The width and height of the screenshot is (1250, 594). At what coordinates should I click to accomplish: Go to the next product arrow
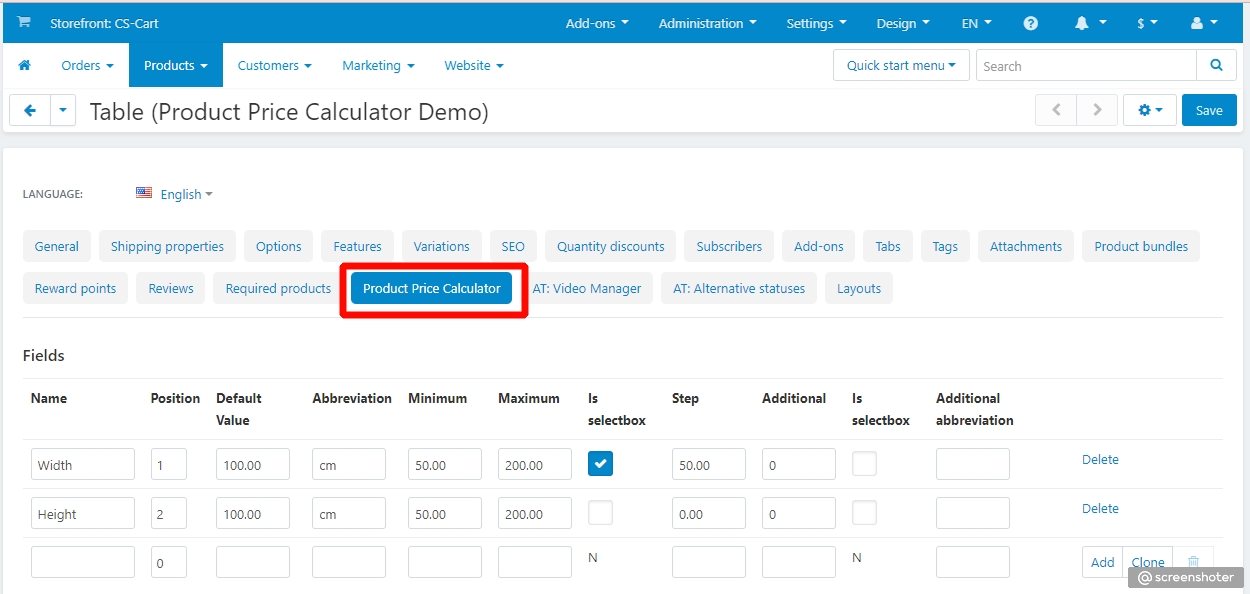[x=1097, y=111]
